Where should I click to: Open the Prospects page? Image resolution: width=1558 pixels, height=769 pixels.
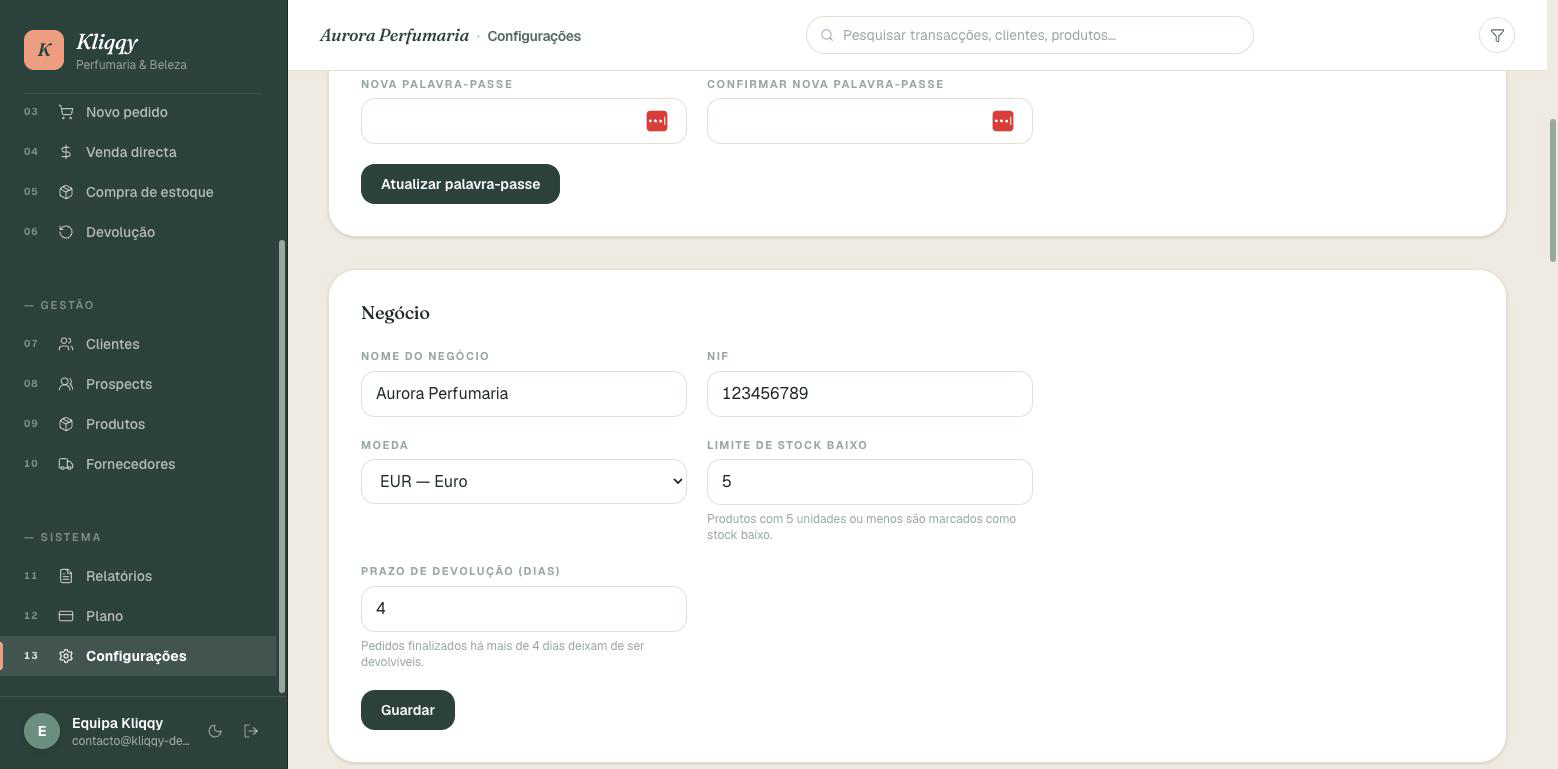pyautogui.click(x=138, y=384)
